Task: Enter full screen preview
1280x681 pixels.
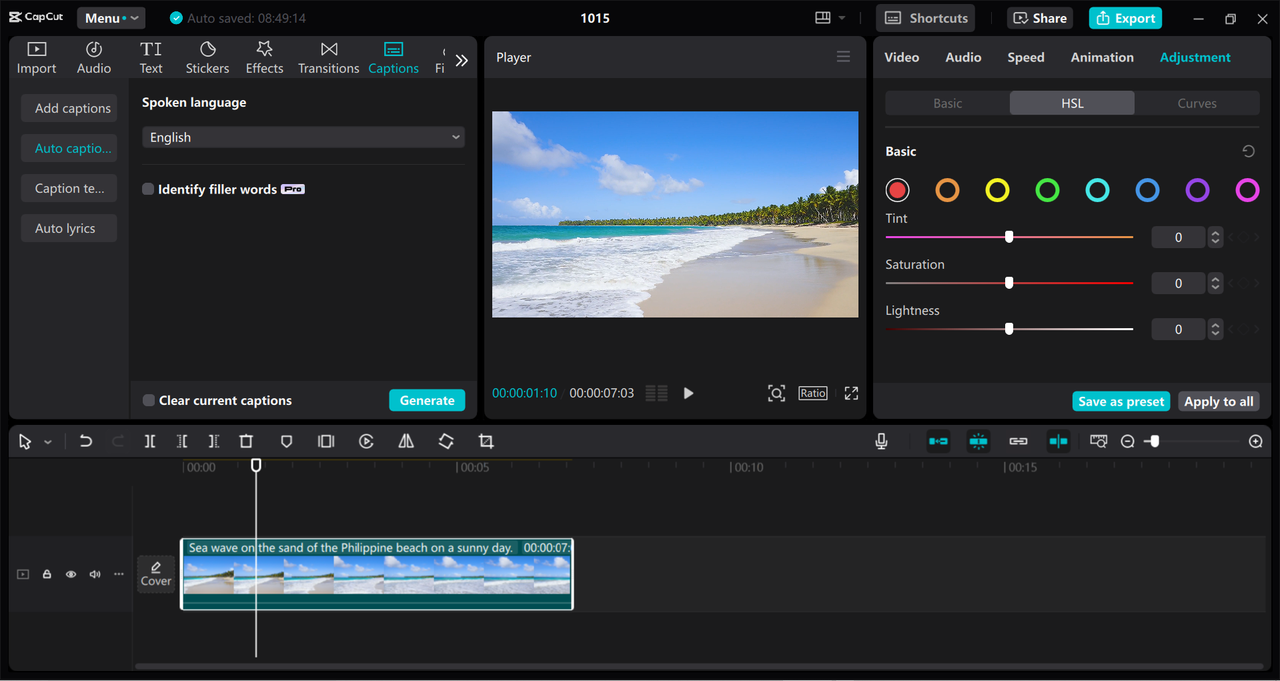Action: click(851, 393)
